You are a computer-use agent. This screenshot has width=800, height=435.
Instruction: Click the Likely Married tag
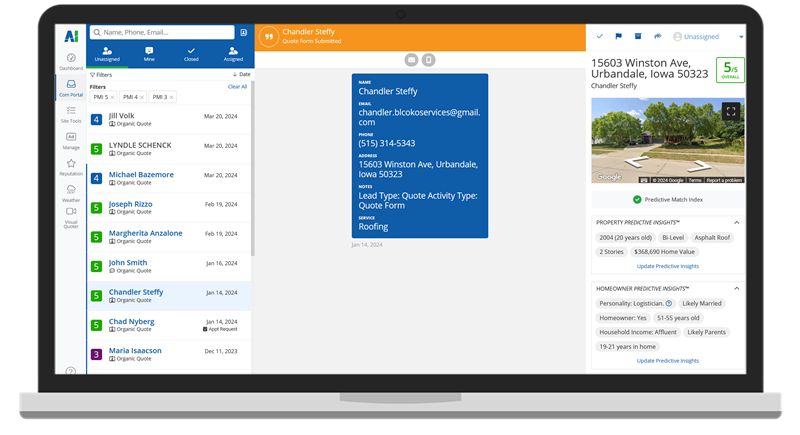[x=702, y=303]
